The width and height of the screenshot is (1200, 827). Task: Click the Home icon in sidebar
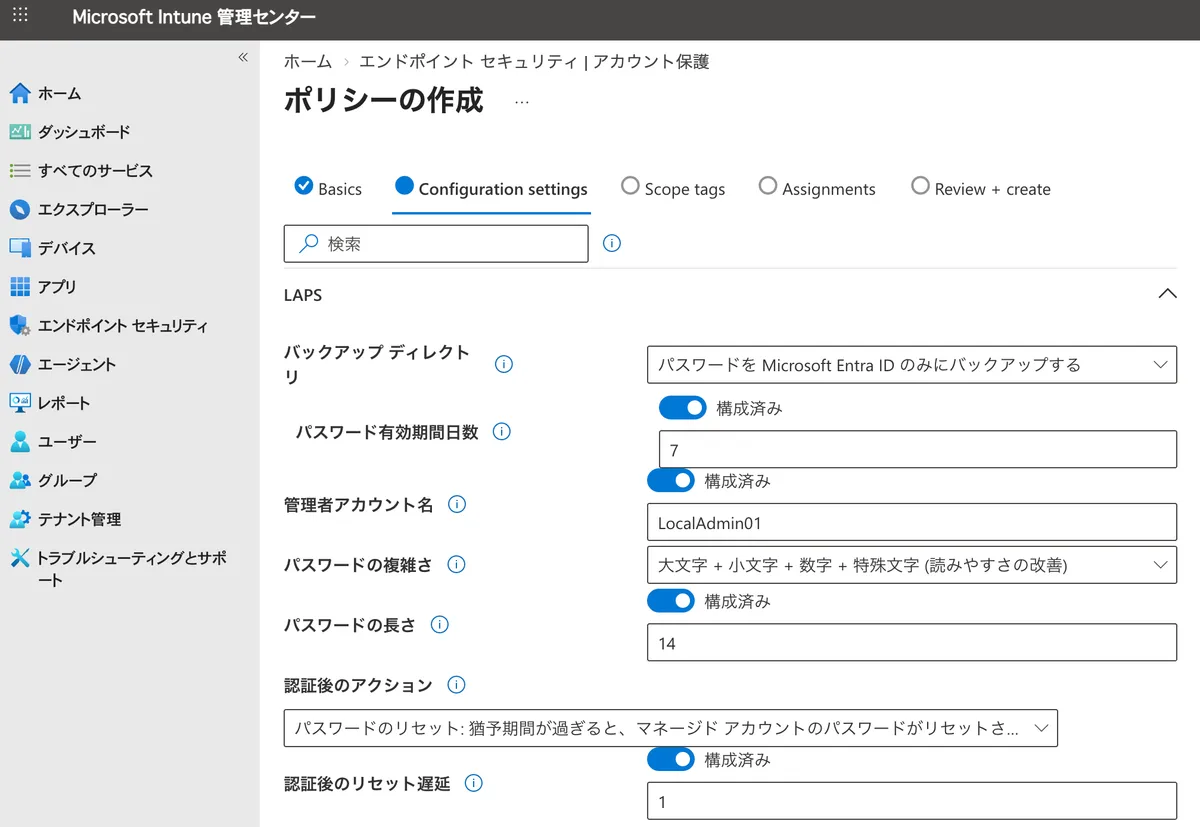tap(20, 93)
